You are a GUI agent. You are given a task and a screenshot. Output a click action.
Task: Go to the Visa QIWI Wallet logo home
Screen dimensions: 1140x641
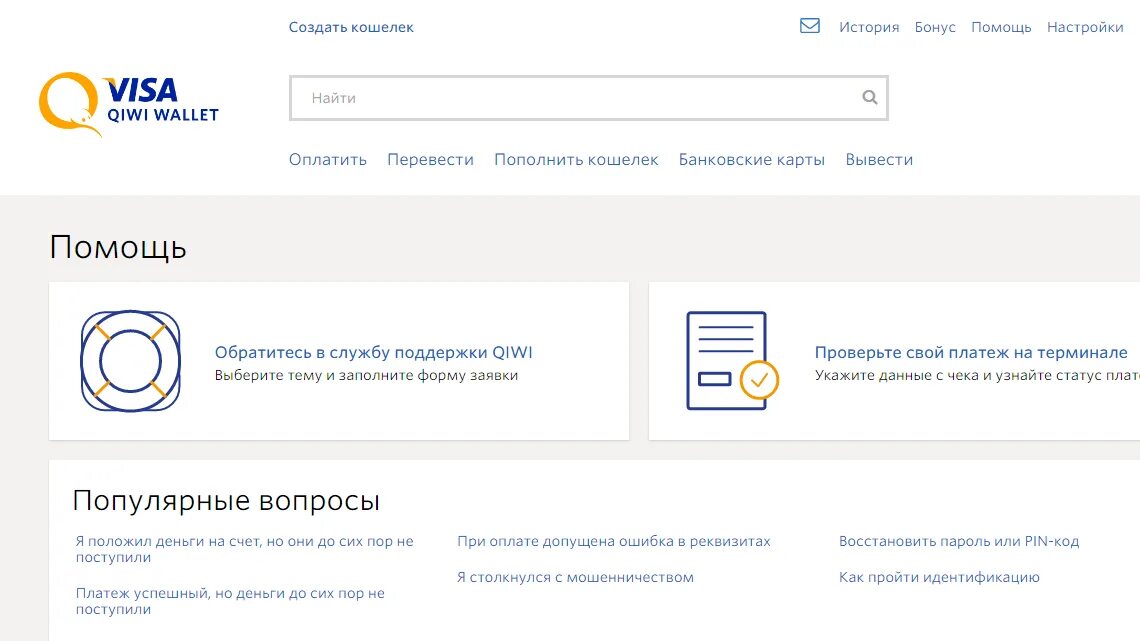coord(129,104)
